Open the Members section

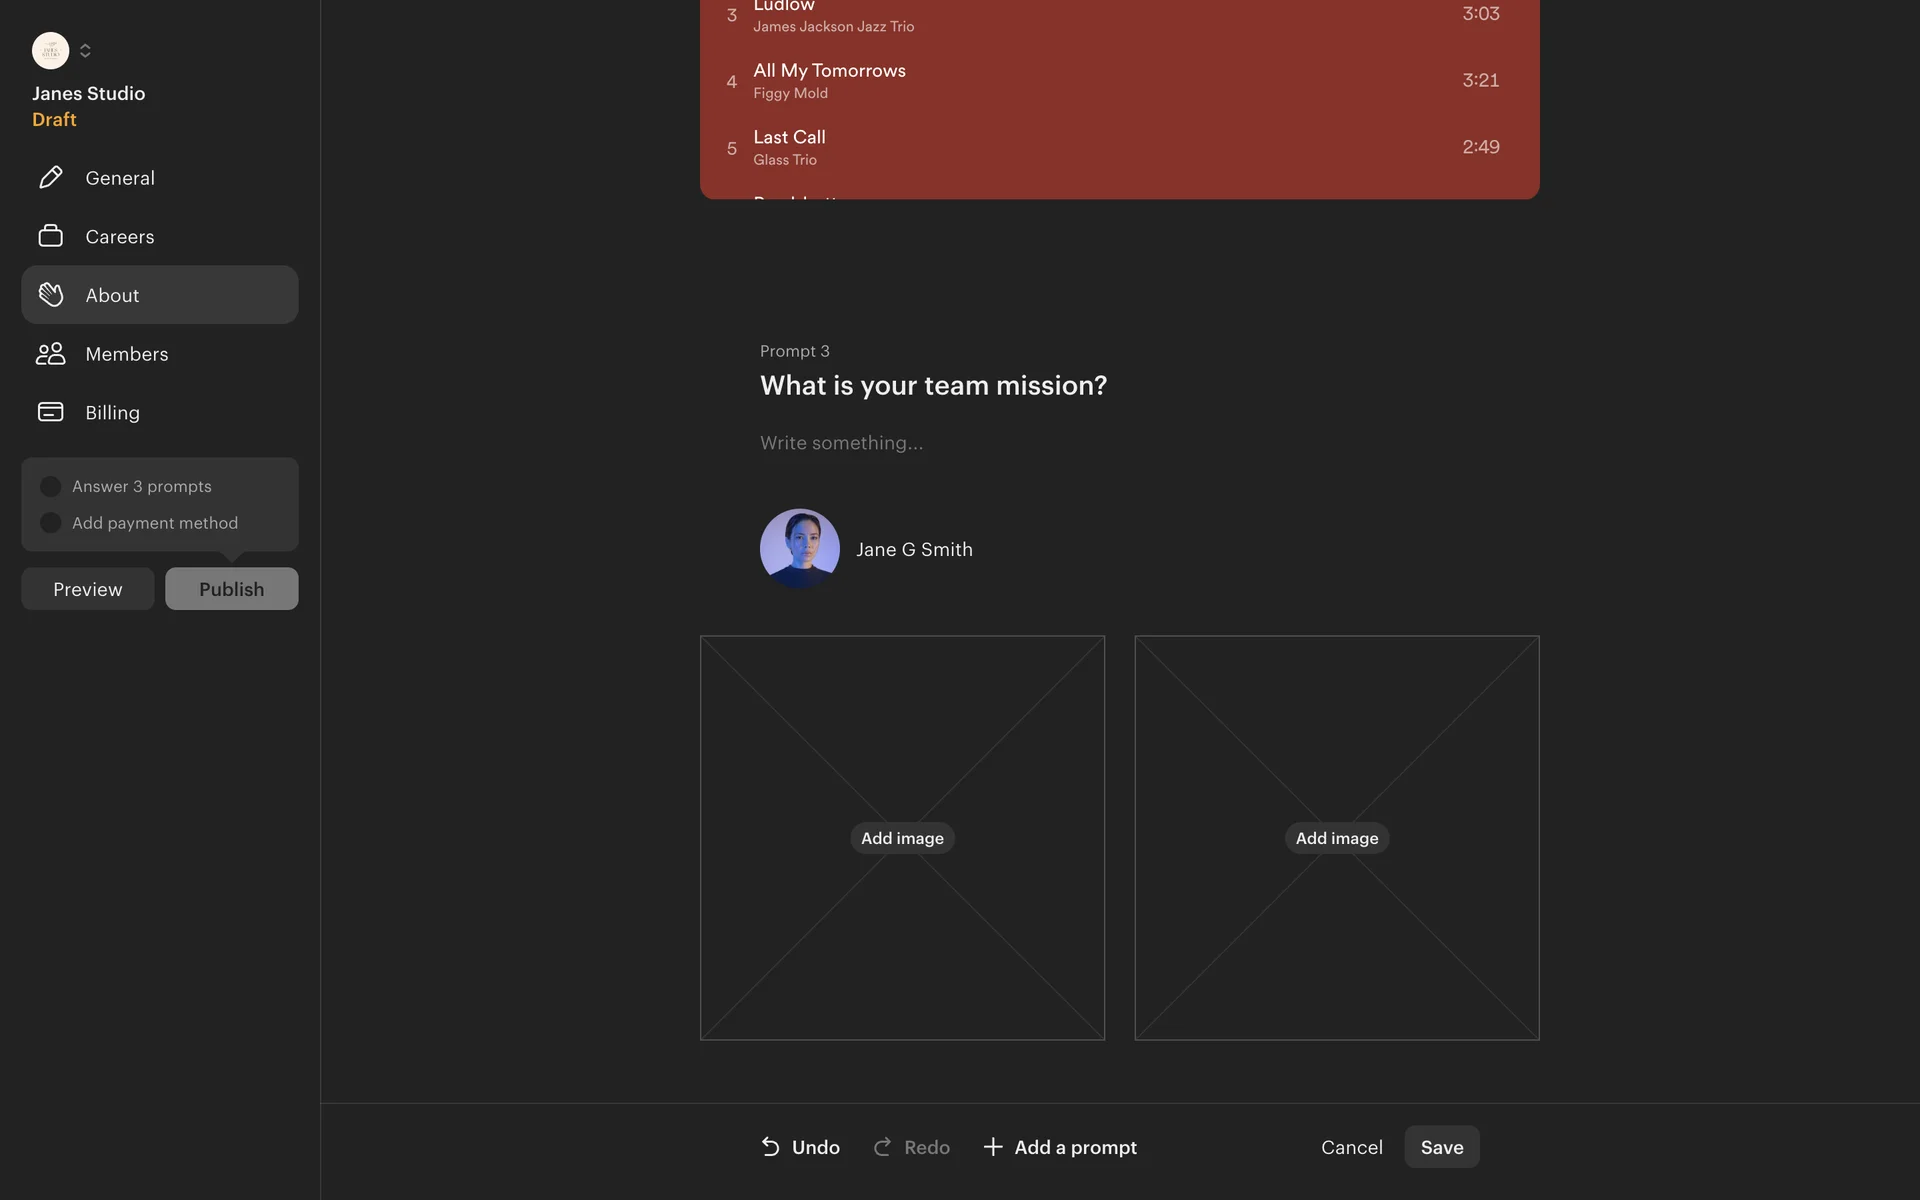pyautogui.click(x=127, y=354)
